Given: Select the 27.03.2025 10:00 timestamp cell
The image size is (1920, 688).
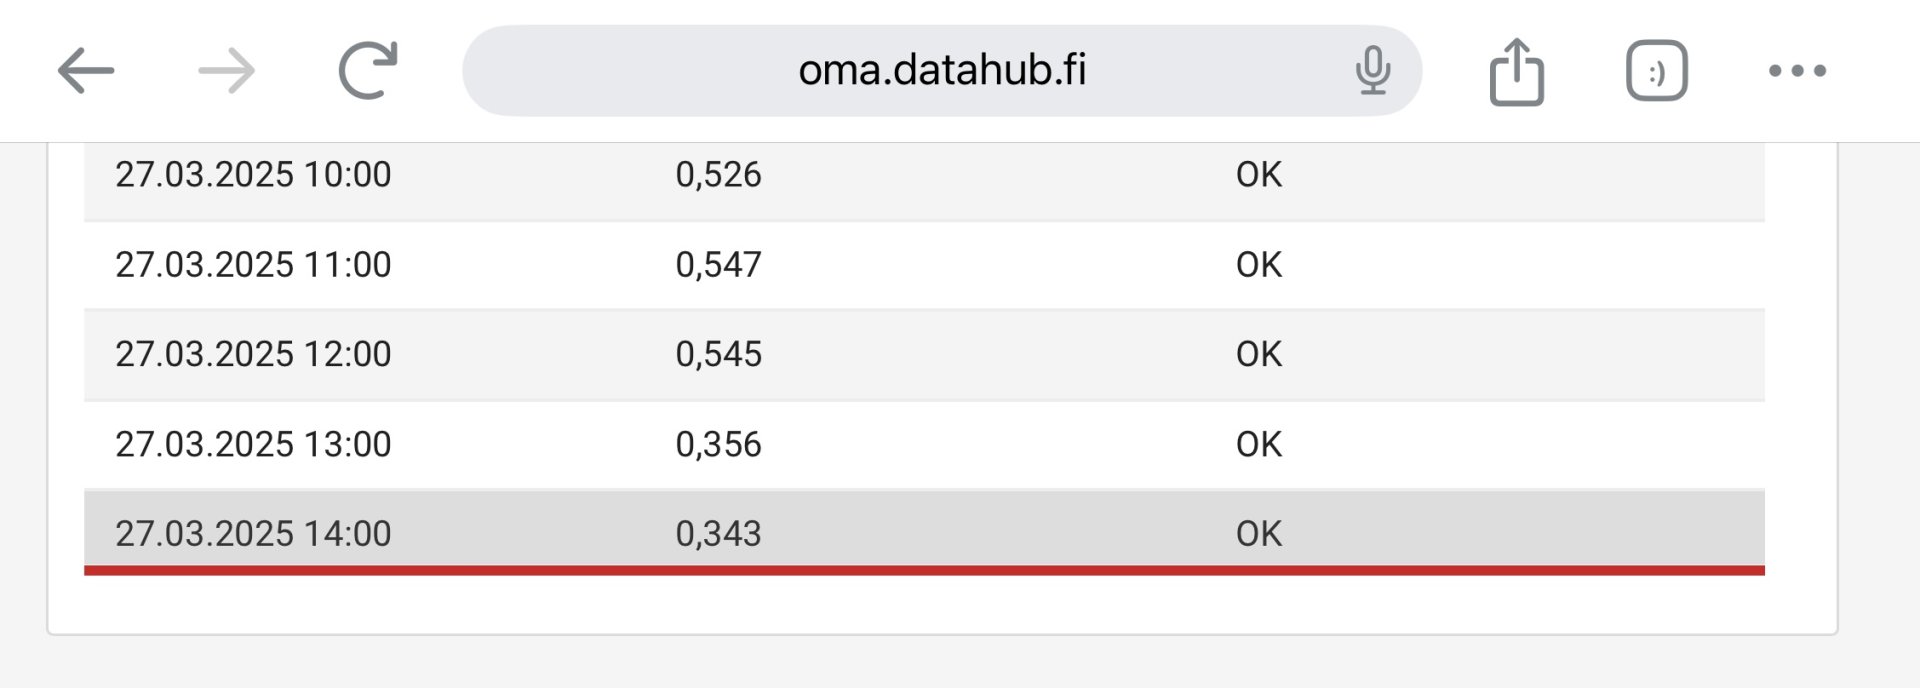Looking at the screenshot, I should point(253,175).
